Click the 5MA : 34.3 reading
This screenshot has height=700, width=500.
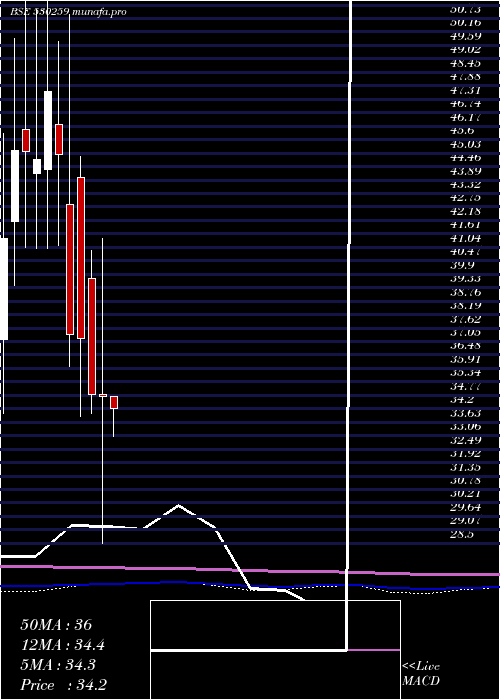(60, 665)
